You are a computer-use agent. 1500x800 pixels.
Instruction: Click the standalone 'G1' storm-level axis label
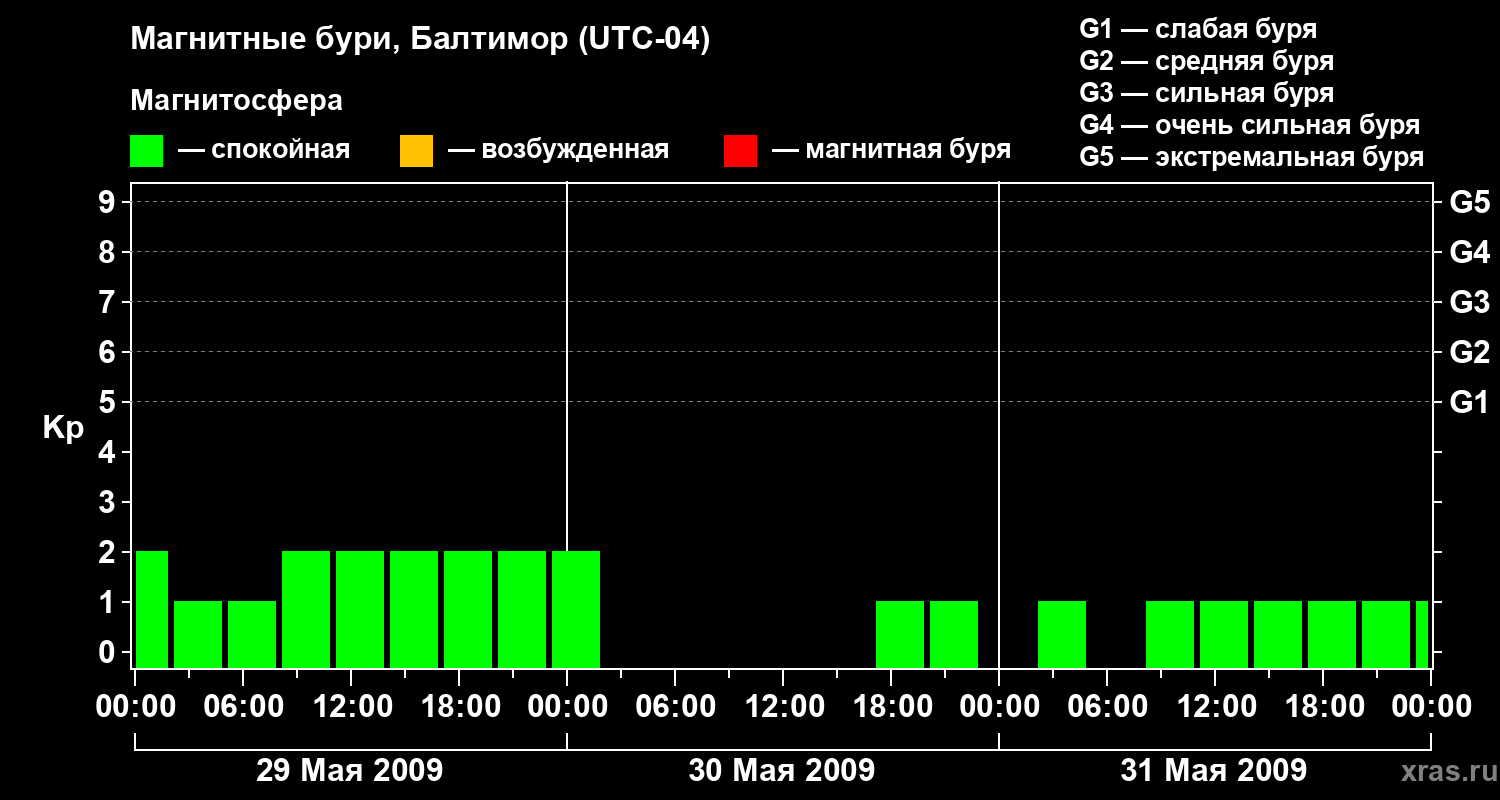[x=1470, y=402]
